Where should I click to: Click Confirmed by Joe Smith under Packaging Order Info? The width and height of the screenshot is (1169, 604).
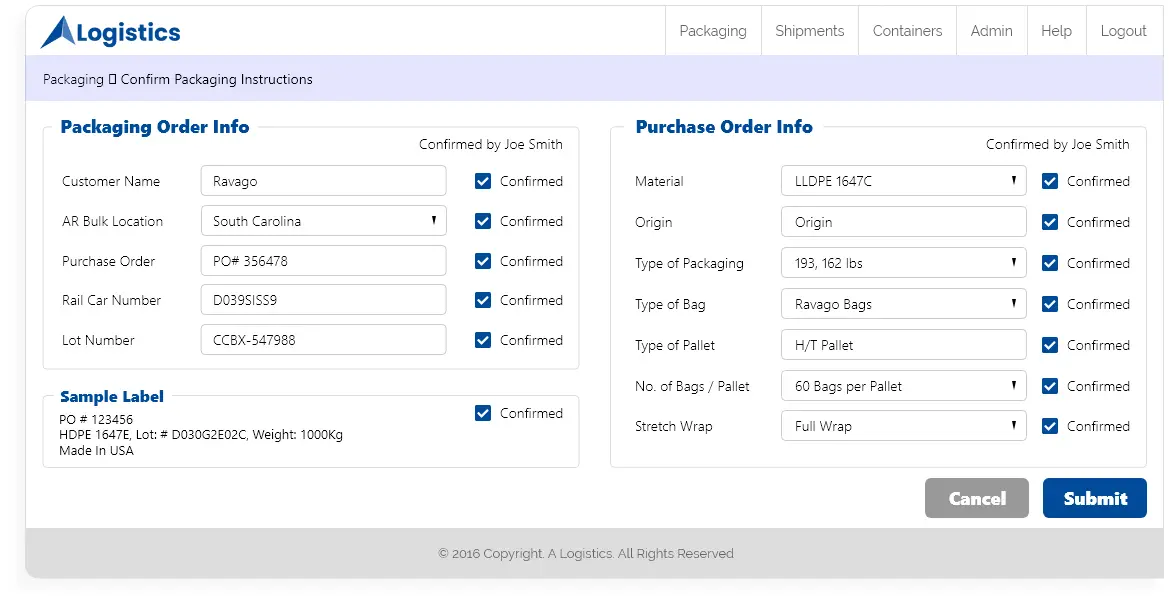pos(491,144)
